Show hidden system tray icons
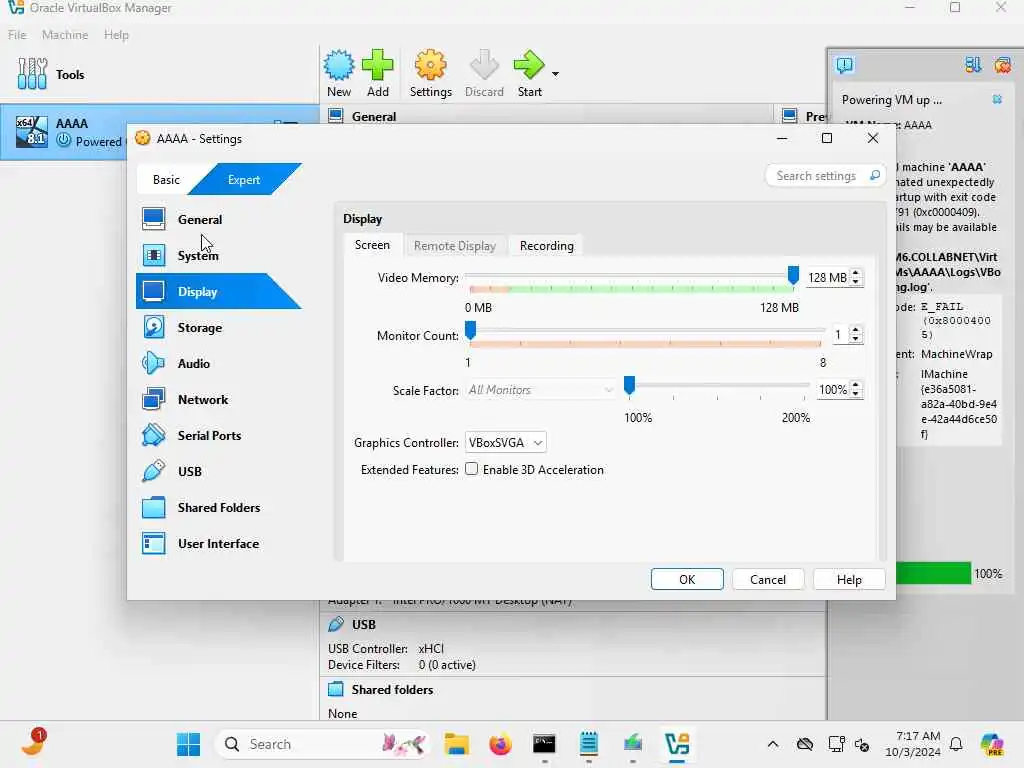 click(x=773, y=744)
